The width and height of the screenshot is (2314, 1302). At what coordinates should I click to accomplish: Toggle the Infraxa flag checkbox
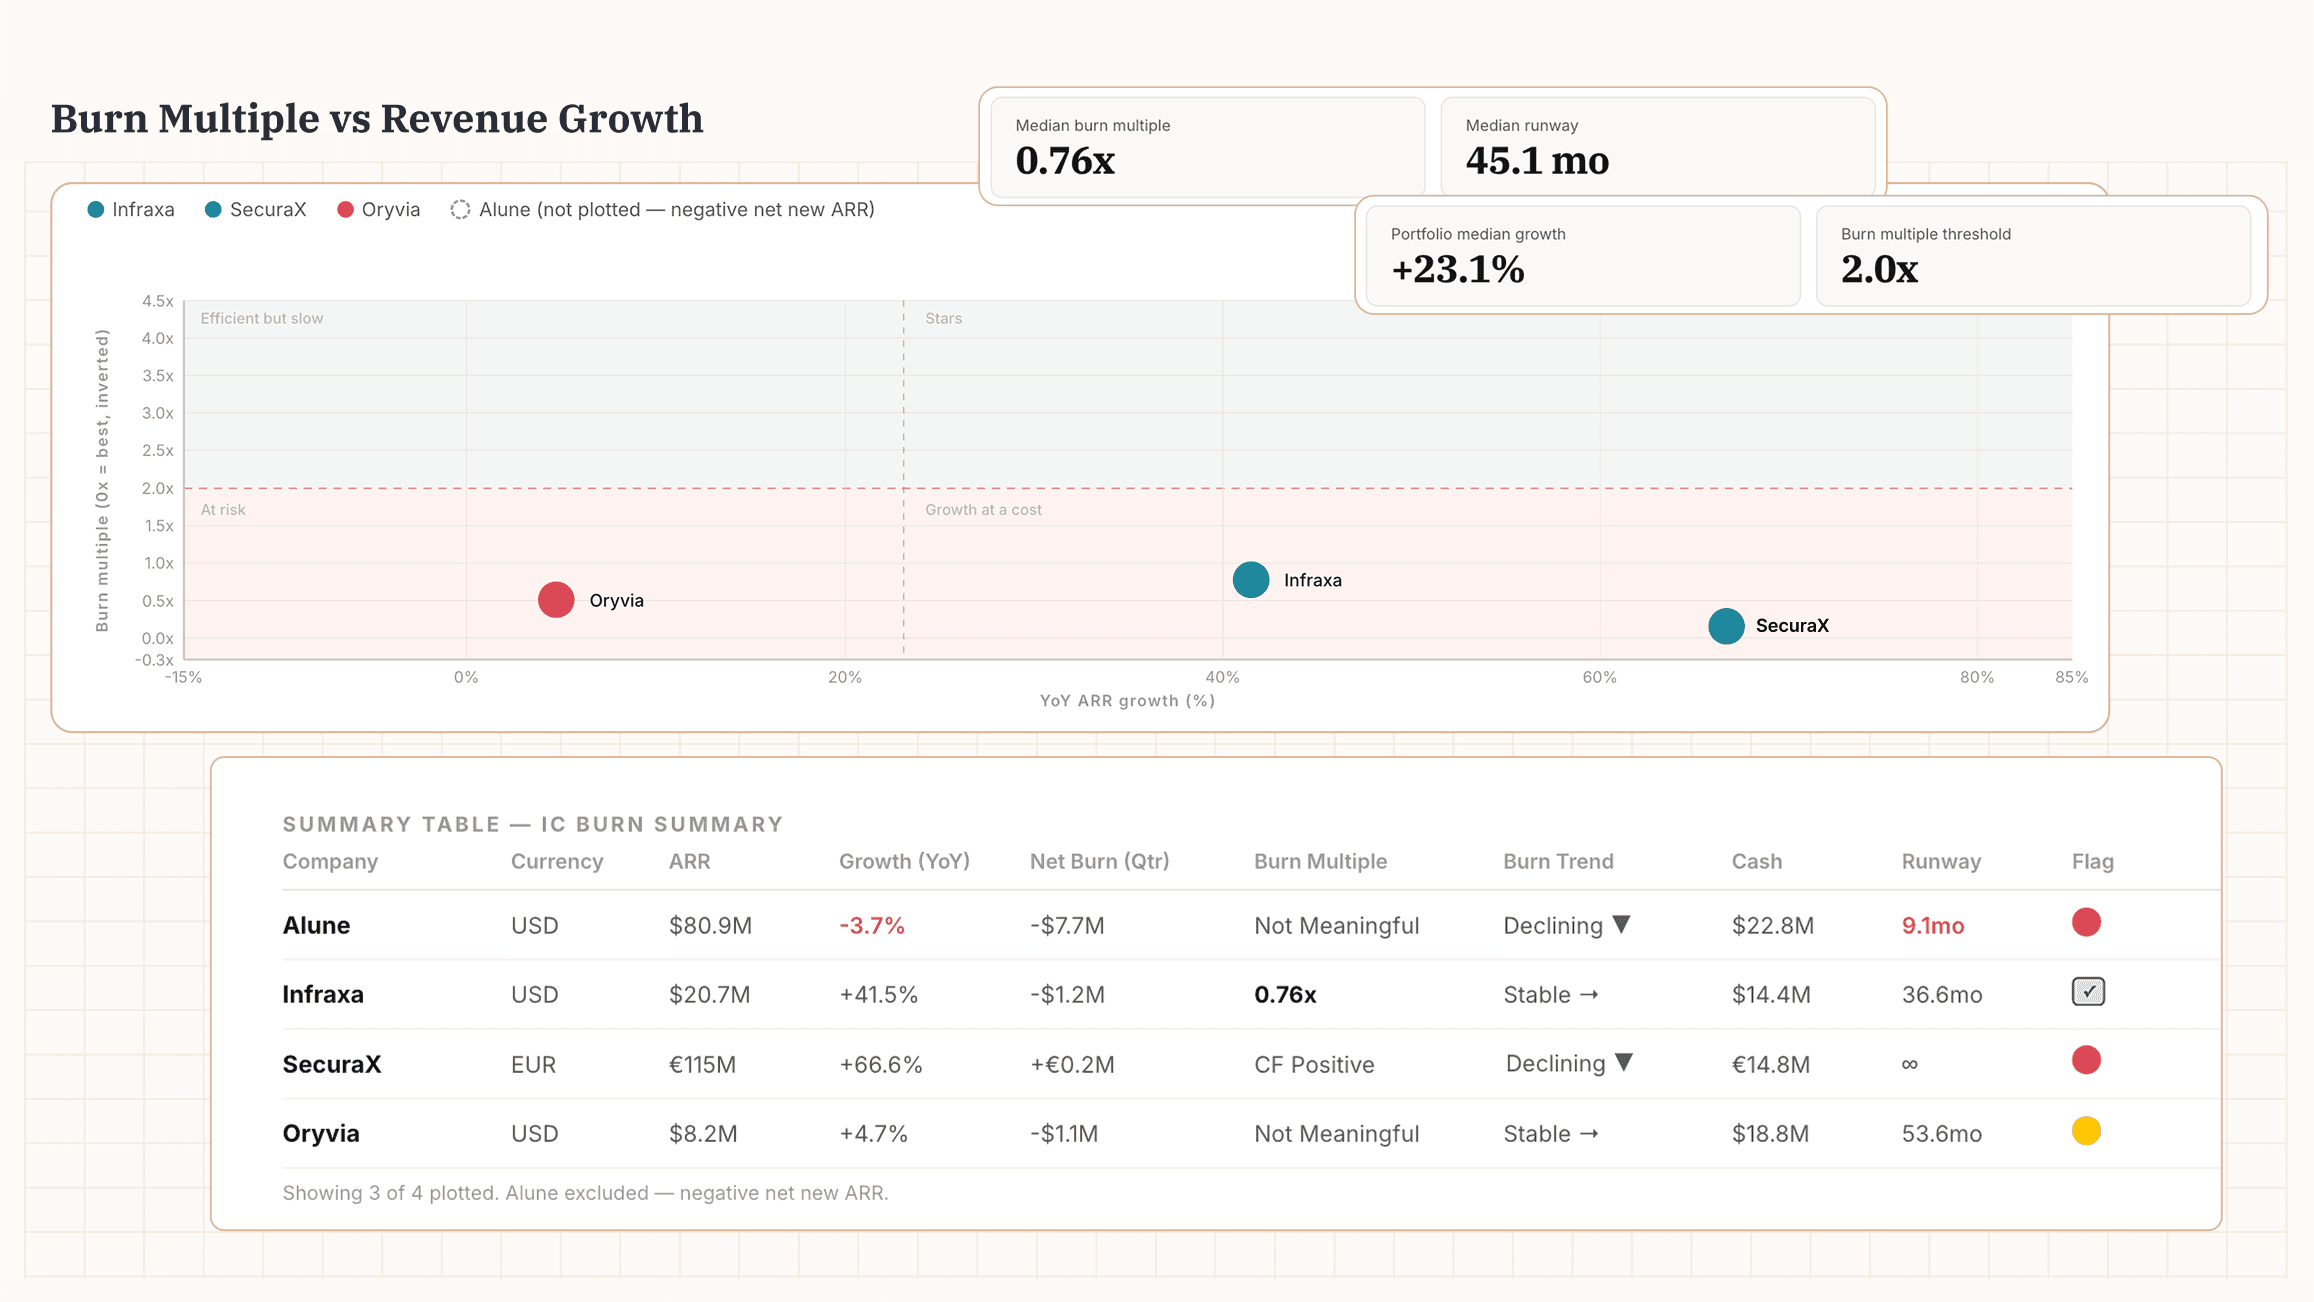[2088, 992]
